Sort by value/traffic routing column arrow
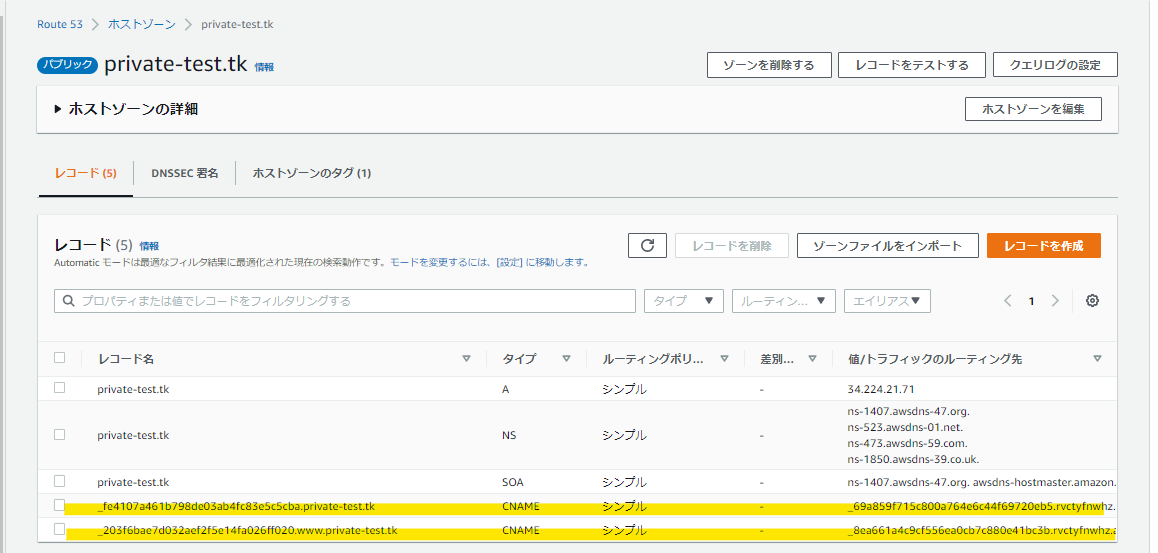 pyautogui.click(x=1097, y=359)
